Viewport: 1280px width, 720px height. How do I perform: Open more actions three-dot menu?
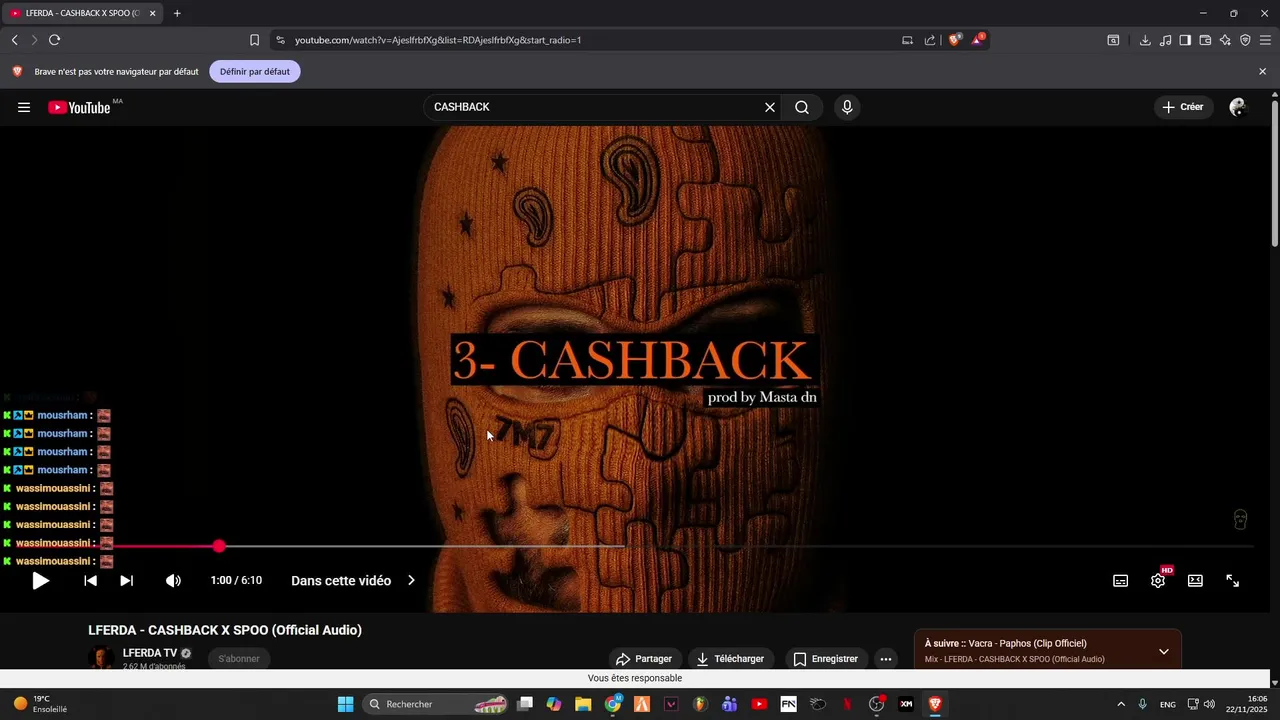pos(885,659)
